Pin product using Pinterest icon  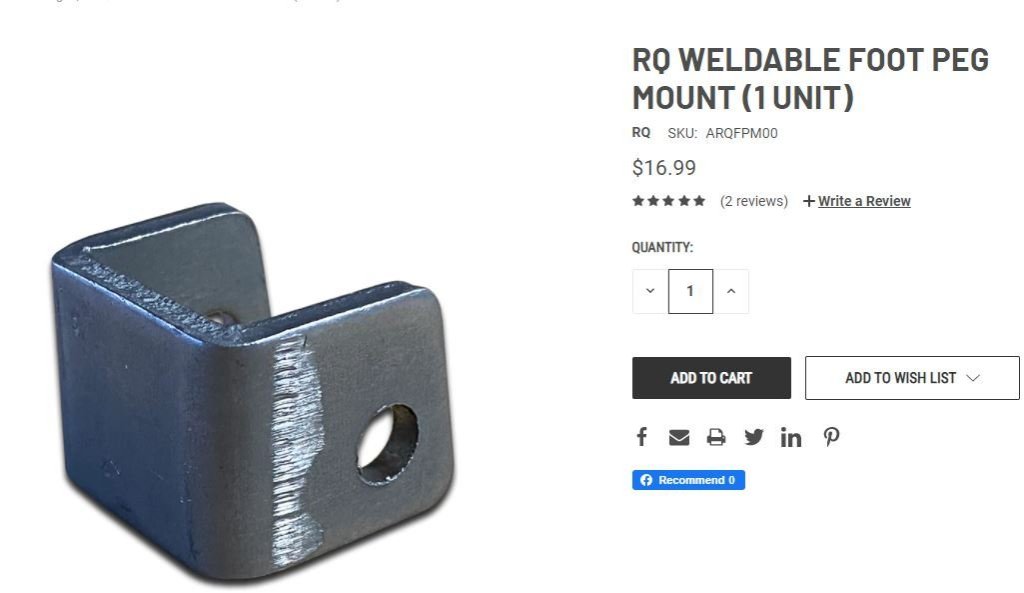(831, 437)
